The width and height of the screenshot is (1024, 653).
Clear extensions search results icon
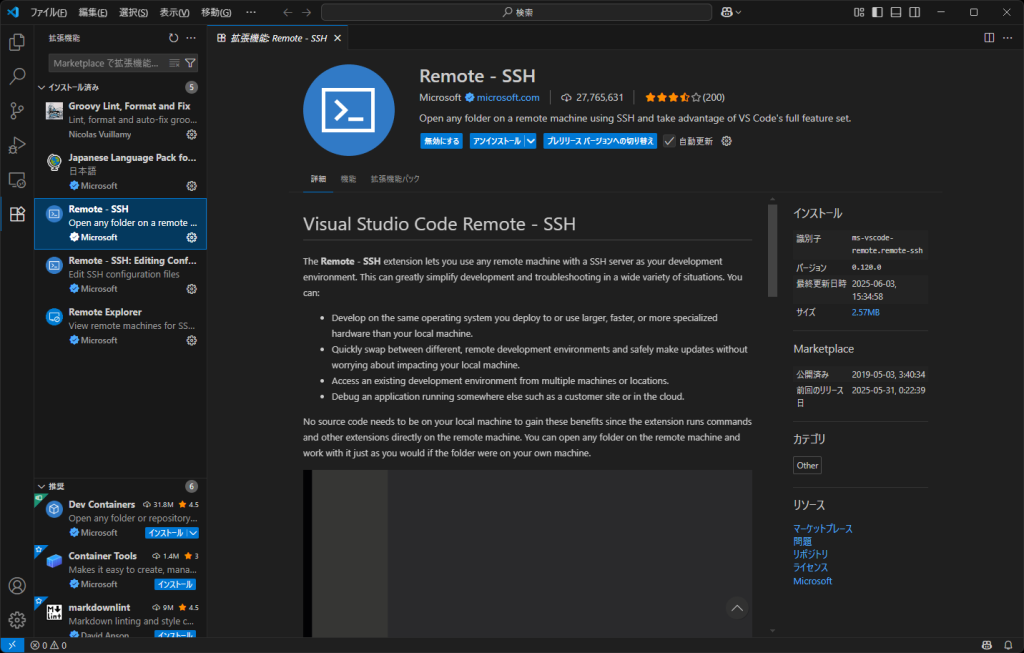(174, 63)
